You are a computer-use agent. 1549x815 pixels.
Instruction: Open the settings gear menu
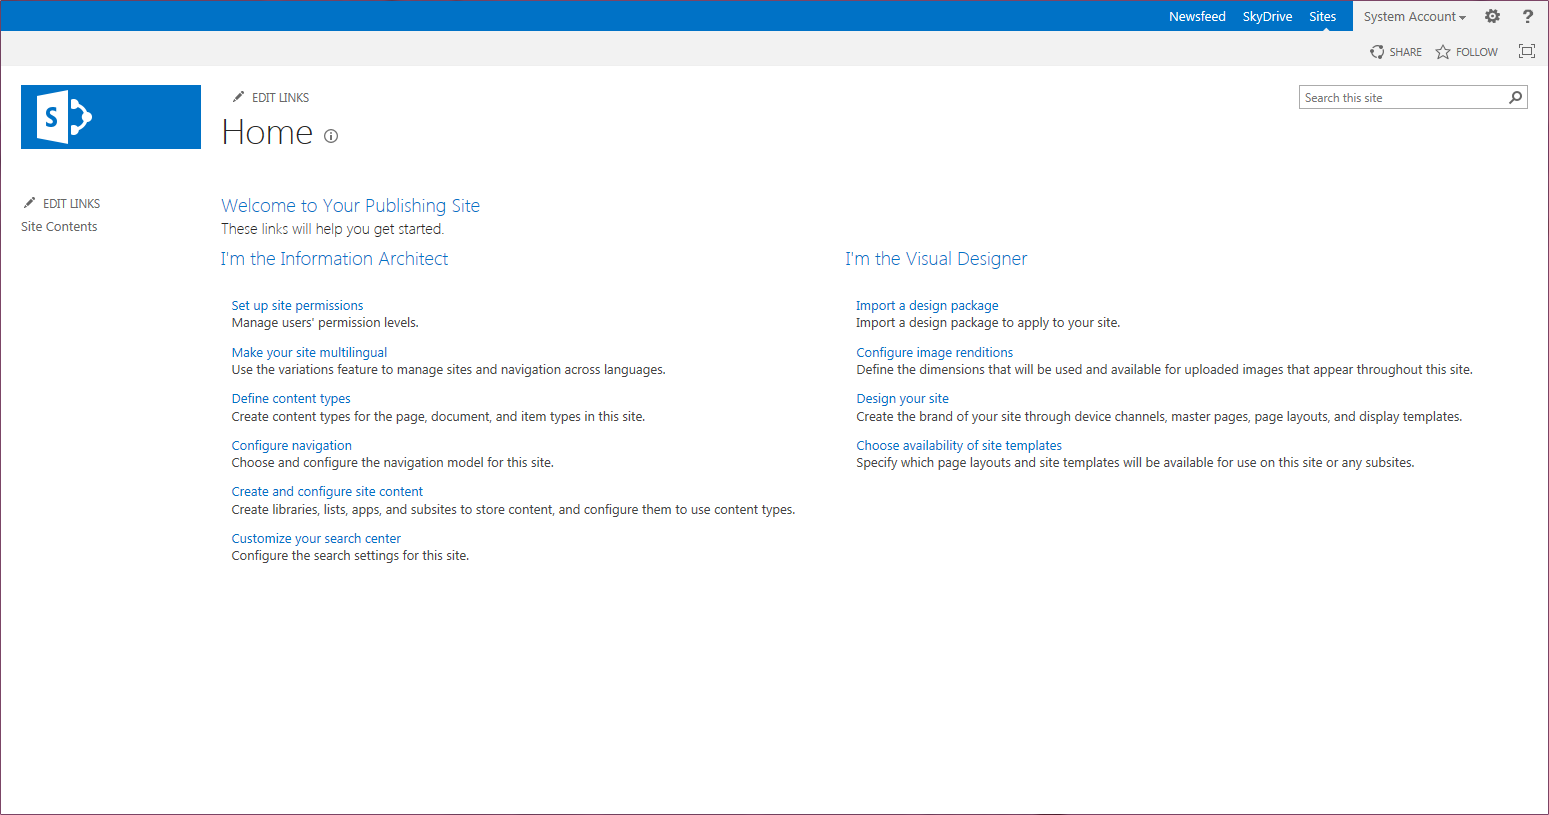point(1492,16)
